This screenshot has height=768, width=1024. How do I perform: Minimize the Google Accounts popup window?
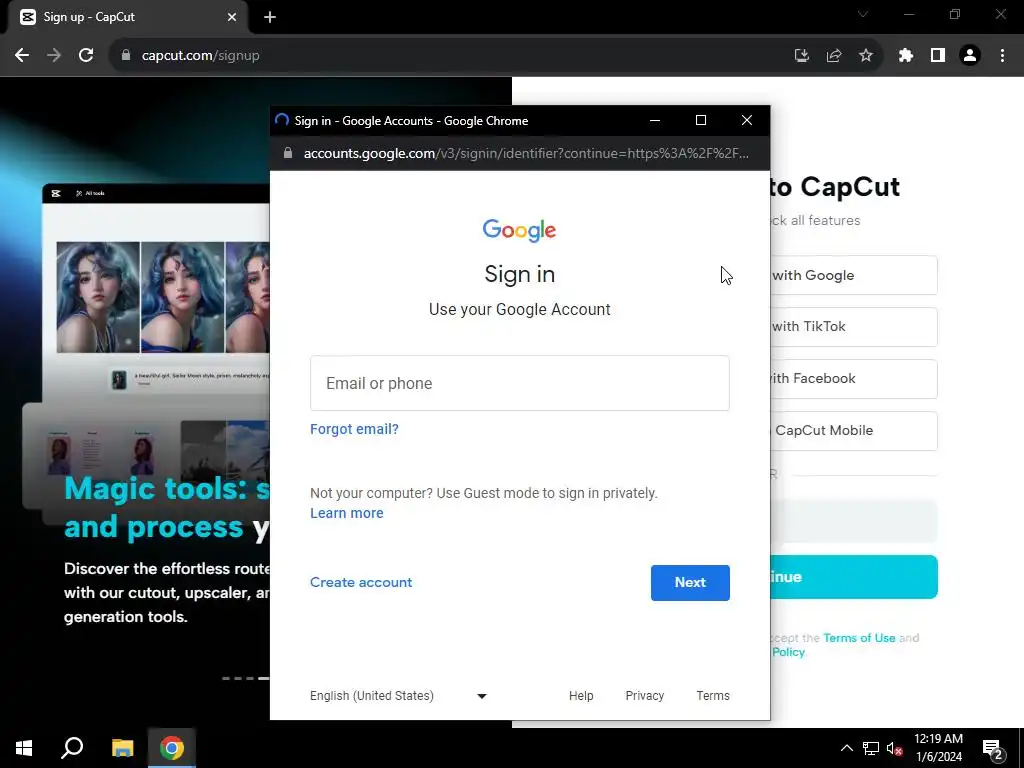tap(655, 120)
